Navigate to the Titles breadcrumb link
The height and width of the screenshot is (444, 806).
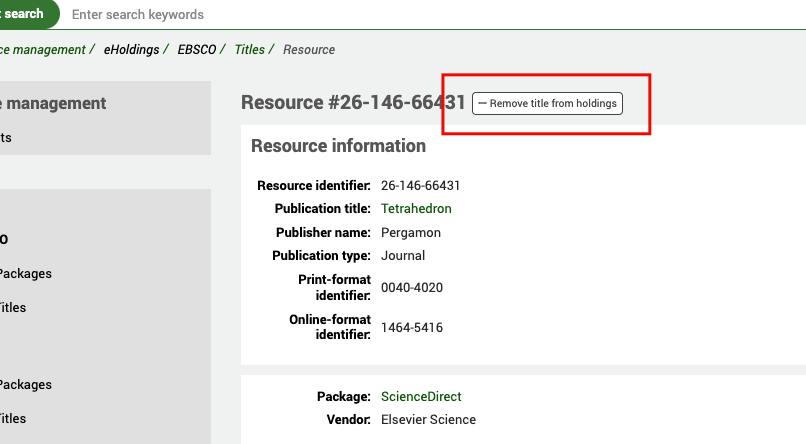pos(250,49)
